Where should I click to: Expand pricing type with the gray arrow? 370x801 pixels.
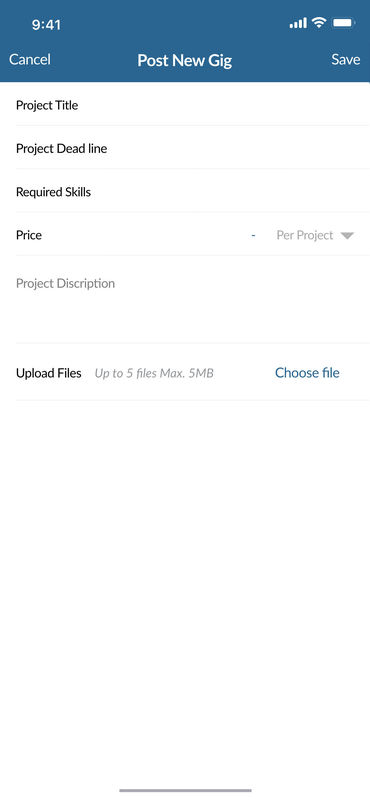(x=348, y=235)
